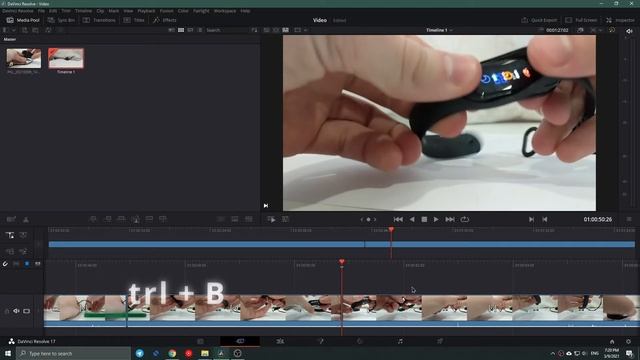Click the Source Overwrite icon
640x360 pixels.
(x=163, y=220)
